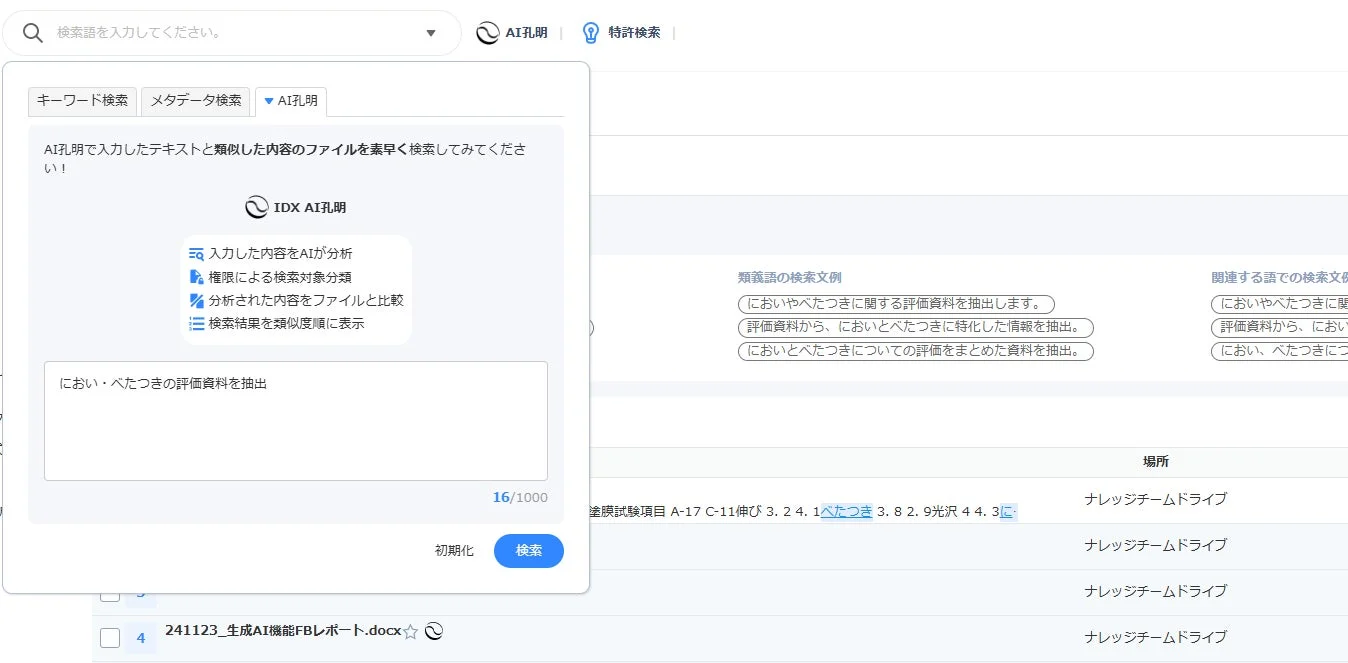Check the checkbox for row 4
1348x663 pixels.
[108, 637]
